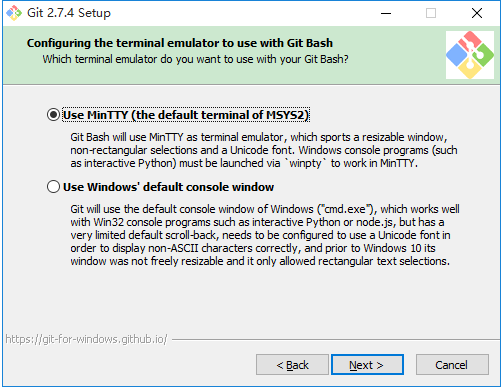
Task: Cancel the Git setup
Action: click(452, 365)
